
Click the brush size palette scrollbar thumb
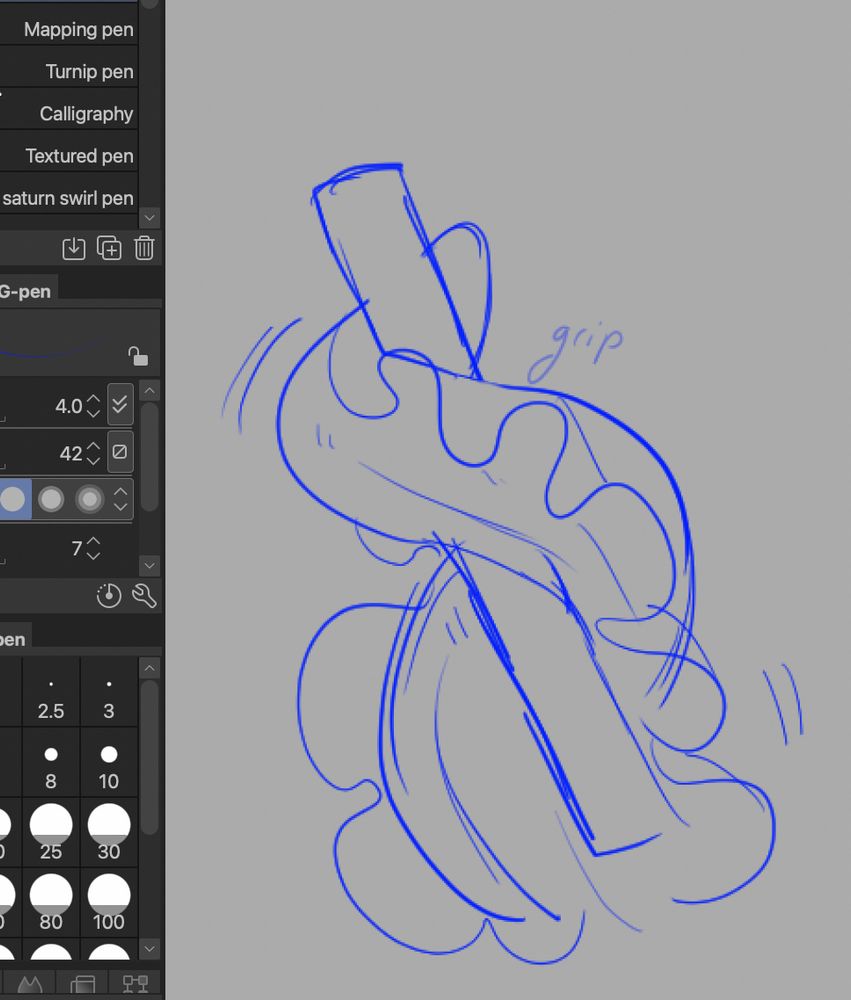coord(149,757)
